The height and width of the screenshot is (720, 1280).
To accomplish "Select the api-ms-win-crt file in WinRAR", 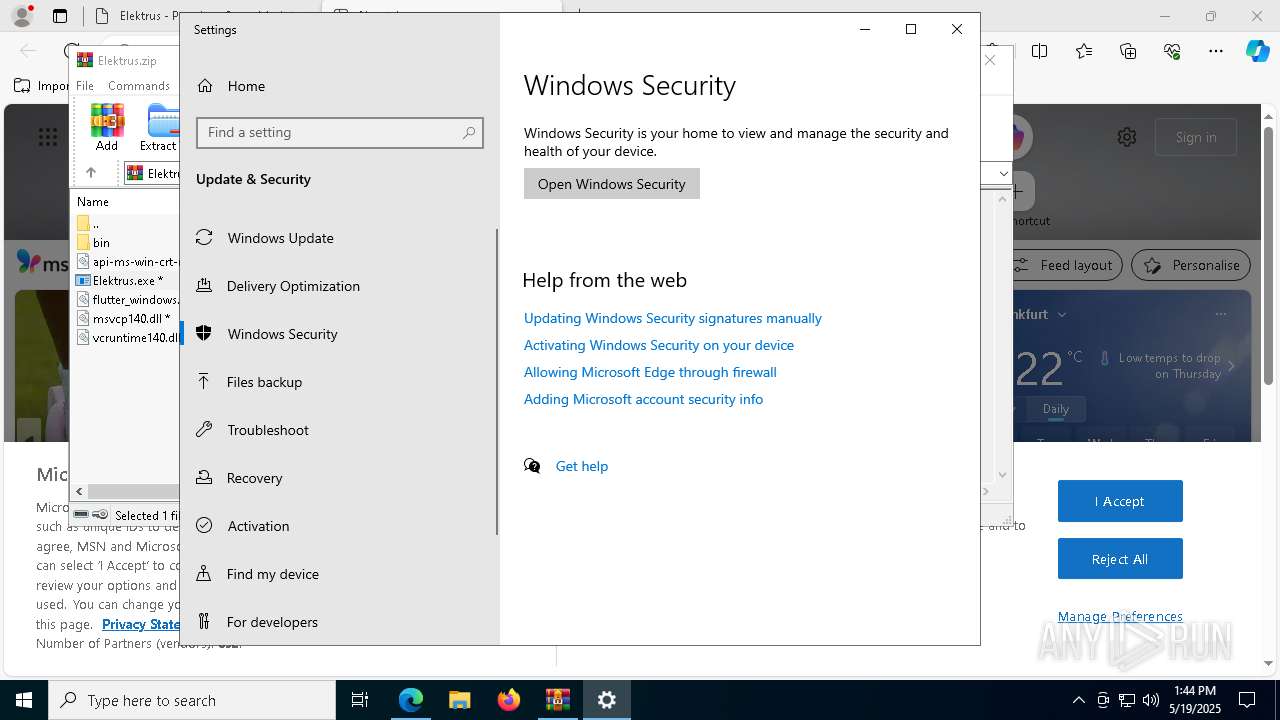I will click(x=127, y=262).
